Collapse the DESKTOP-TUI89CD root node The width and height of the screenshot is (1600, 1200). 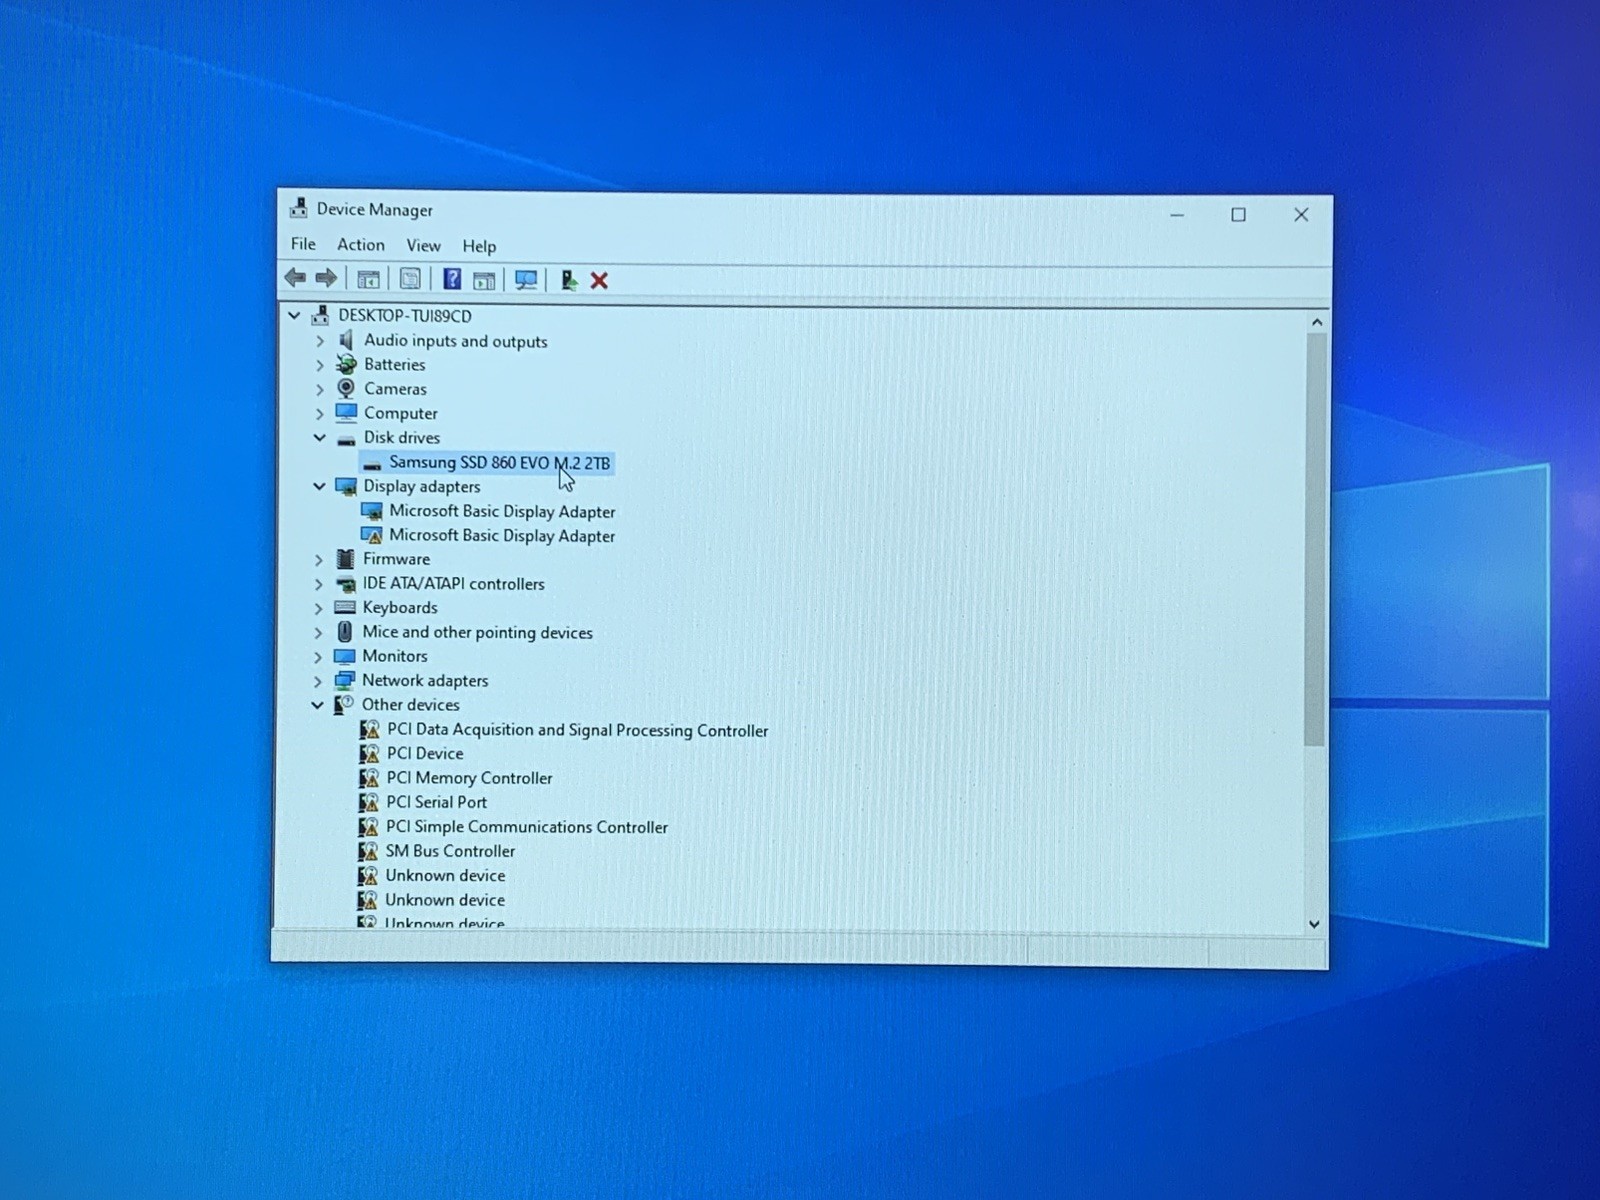point(294,315)
